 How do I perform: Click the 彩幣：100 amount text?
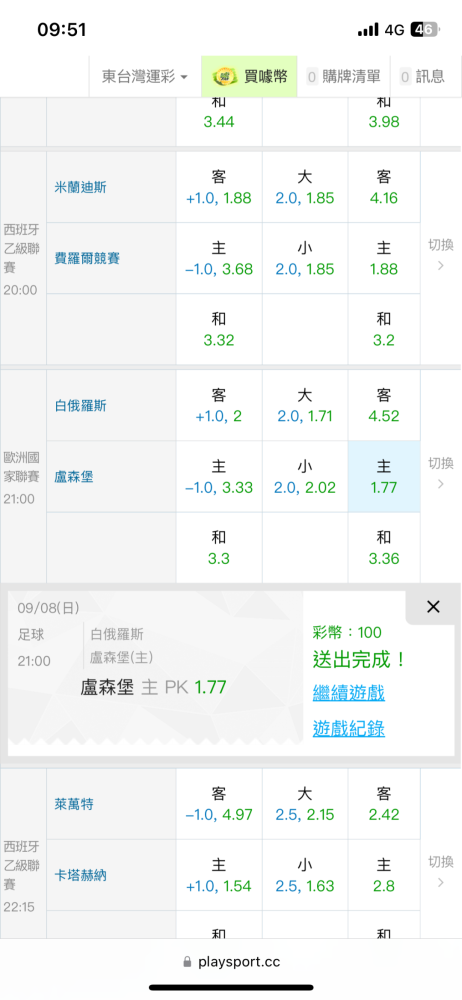point(347,633)
